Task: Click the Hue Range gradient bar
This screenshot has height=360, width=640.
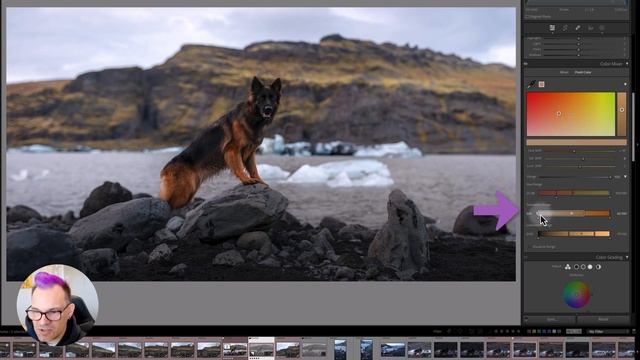Action: [574, 193]
